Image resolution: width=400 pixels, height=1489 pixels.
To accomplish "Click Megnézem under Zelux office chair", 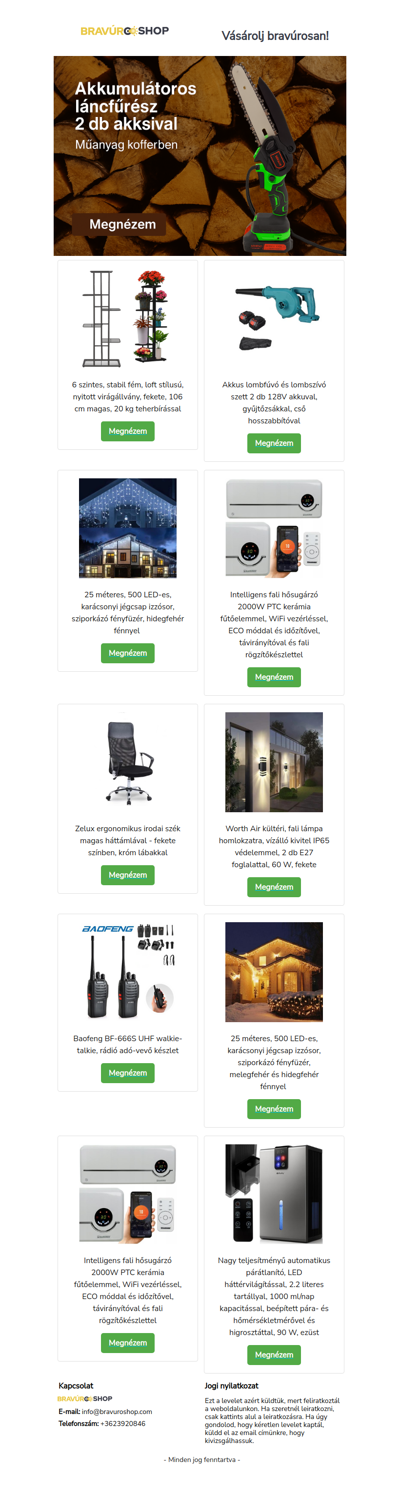I will pyautogui.click(x=127, y=875).
